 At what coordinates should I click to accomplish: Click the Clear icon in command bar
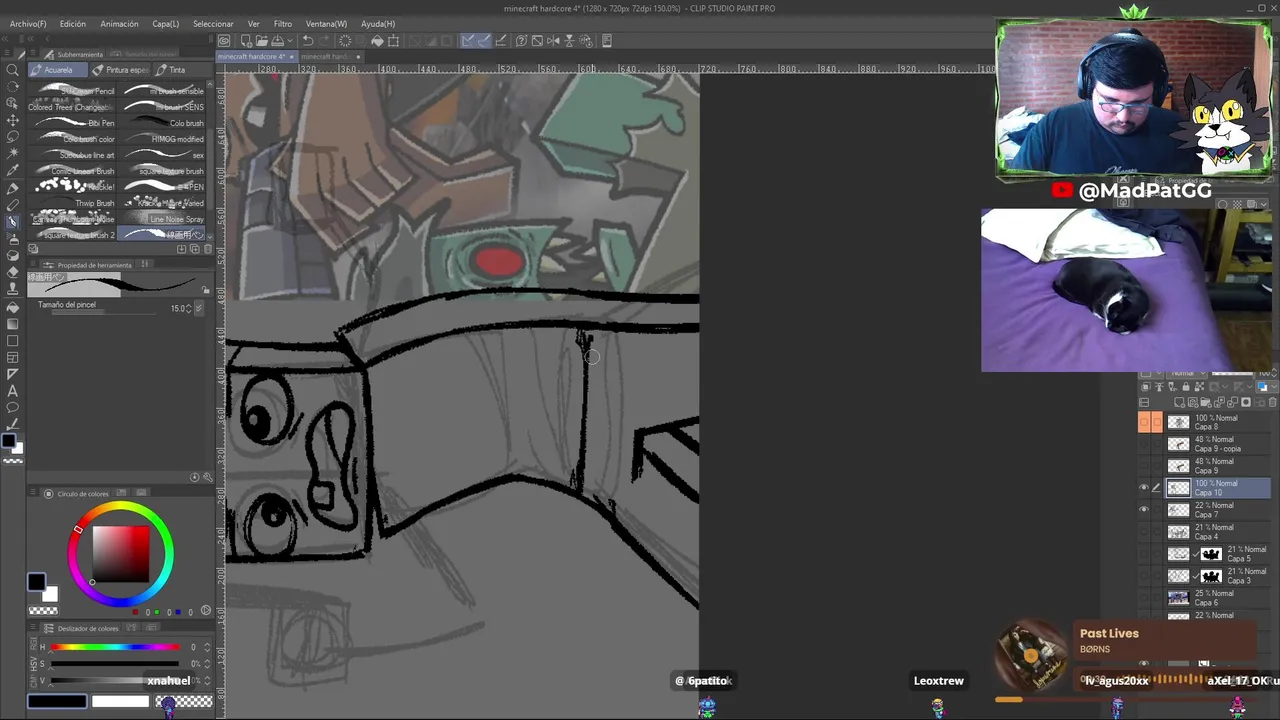click(x=345, y=41)
